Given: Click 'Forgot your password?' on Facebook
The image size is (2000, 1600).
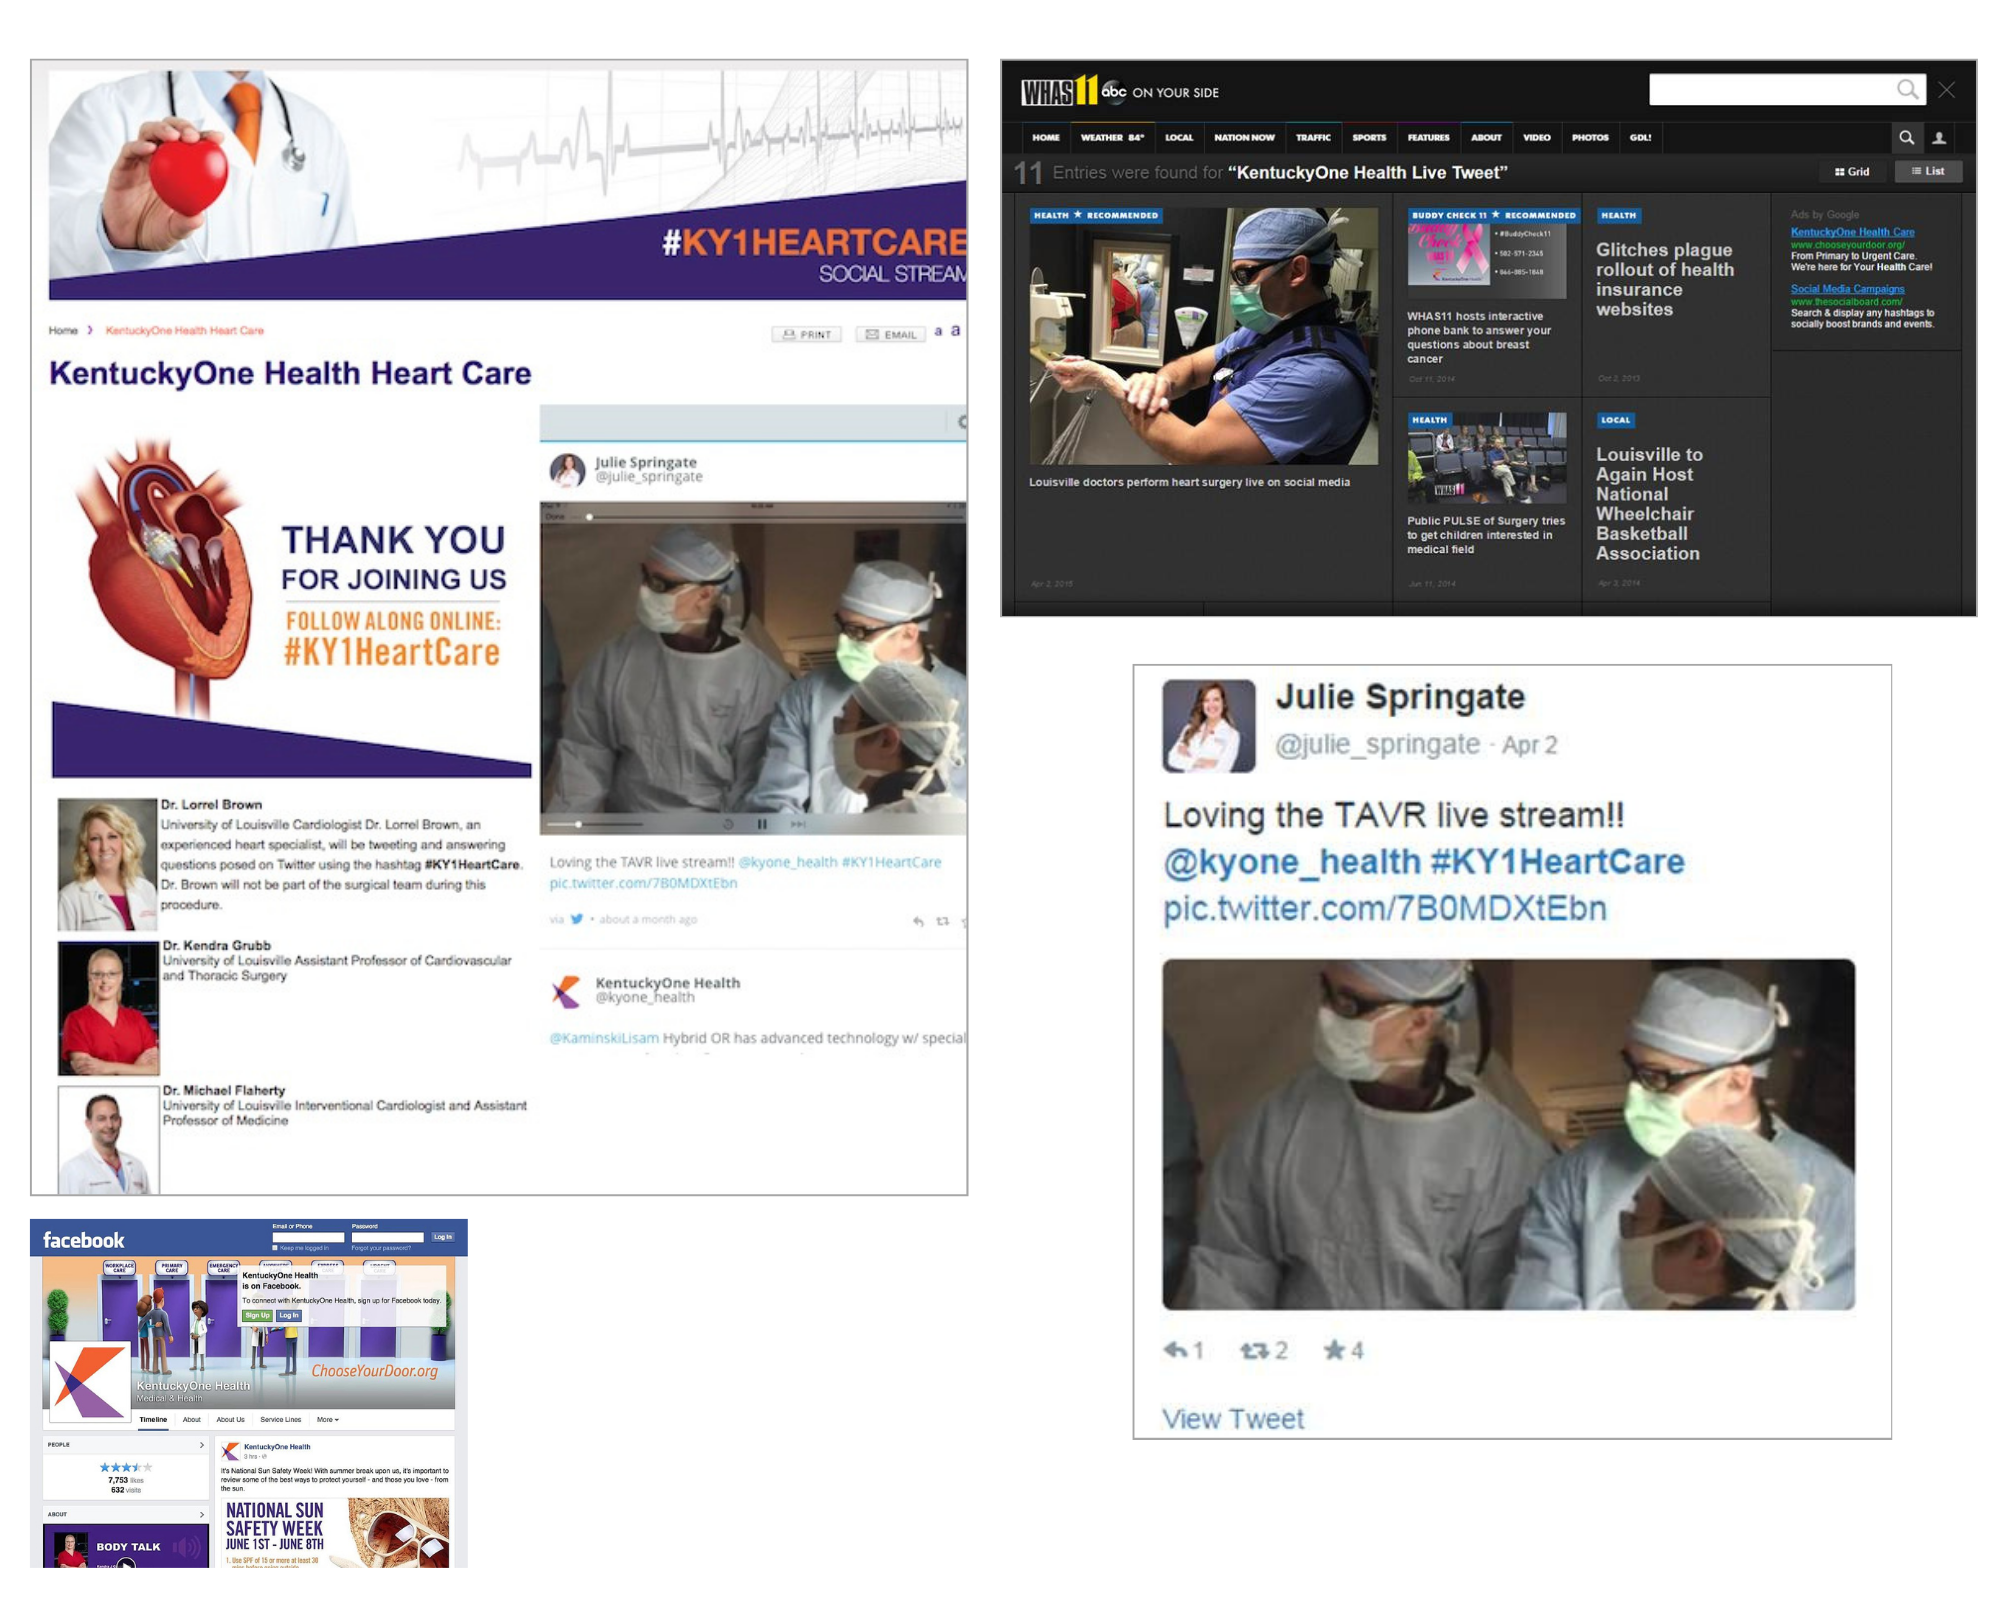Looking at the screenshot, I should click(x=381, y=1248).
